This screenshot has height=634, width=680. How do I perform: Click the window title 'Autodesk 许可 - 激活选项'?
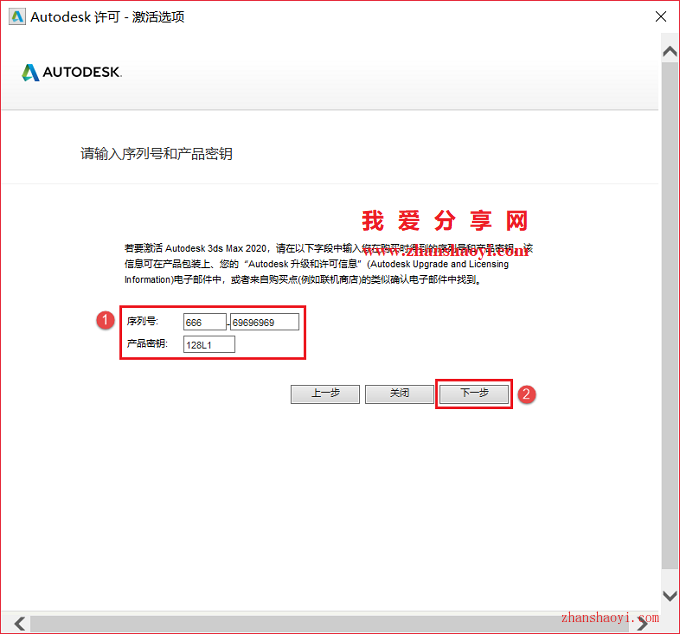108,17
